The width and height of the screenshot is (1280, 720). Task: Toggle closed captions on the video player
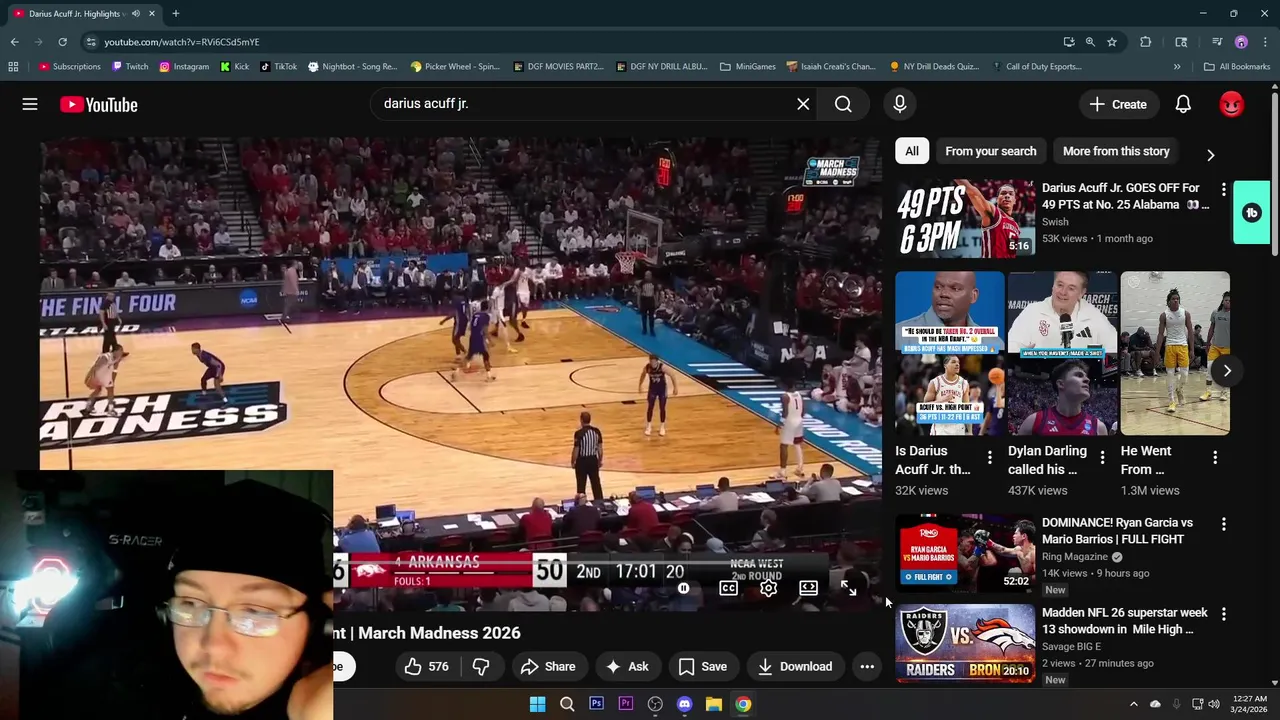coord(728,588)
